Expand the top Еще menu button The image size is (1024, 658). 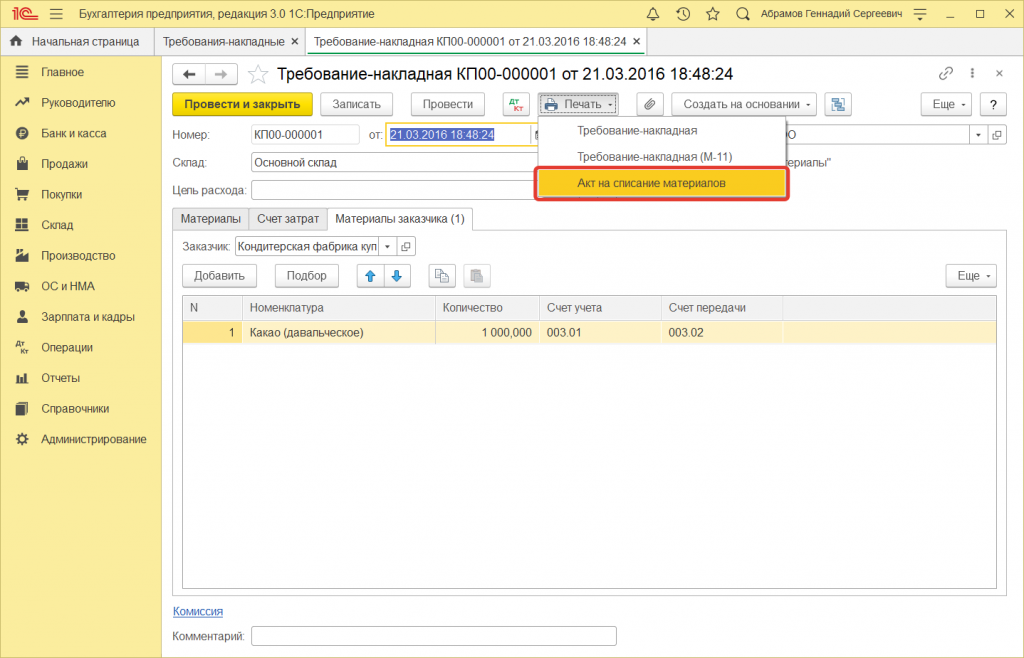coord(945,104)
